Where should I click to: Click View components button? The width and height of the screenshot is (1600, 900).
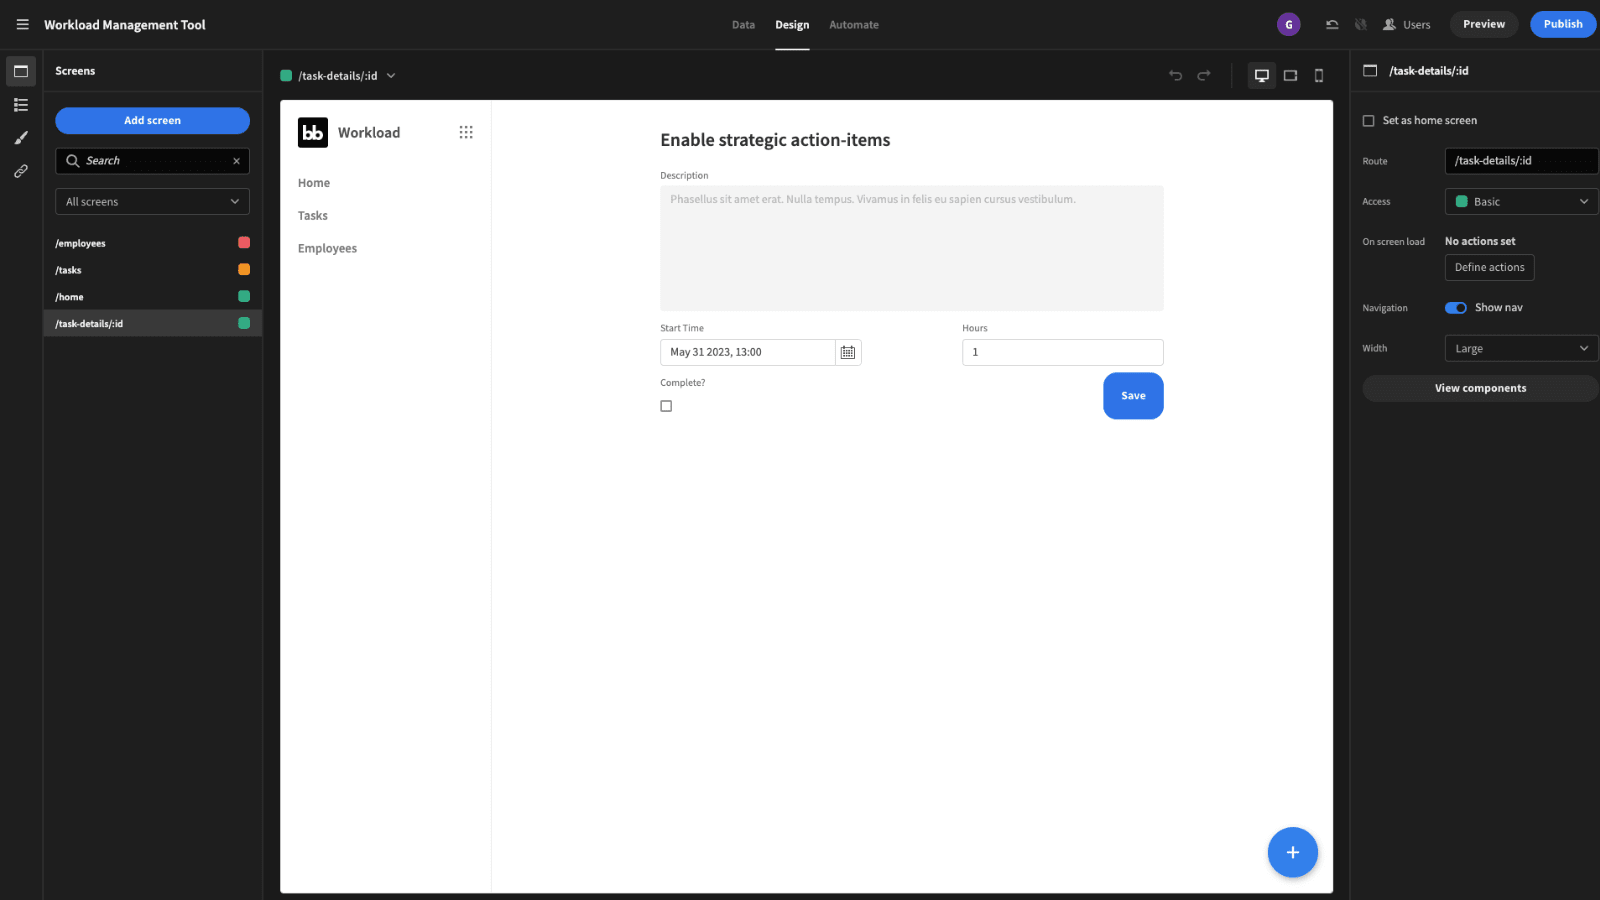[1480, 389]
